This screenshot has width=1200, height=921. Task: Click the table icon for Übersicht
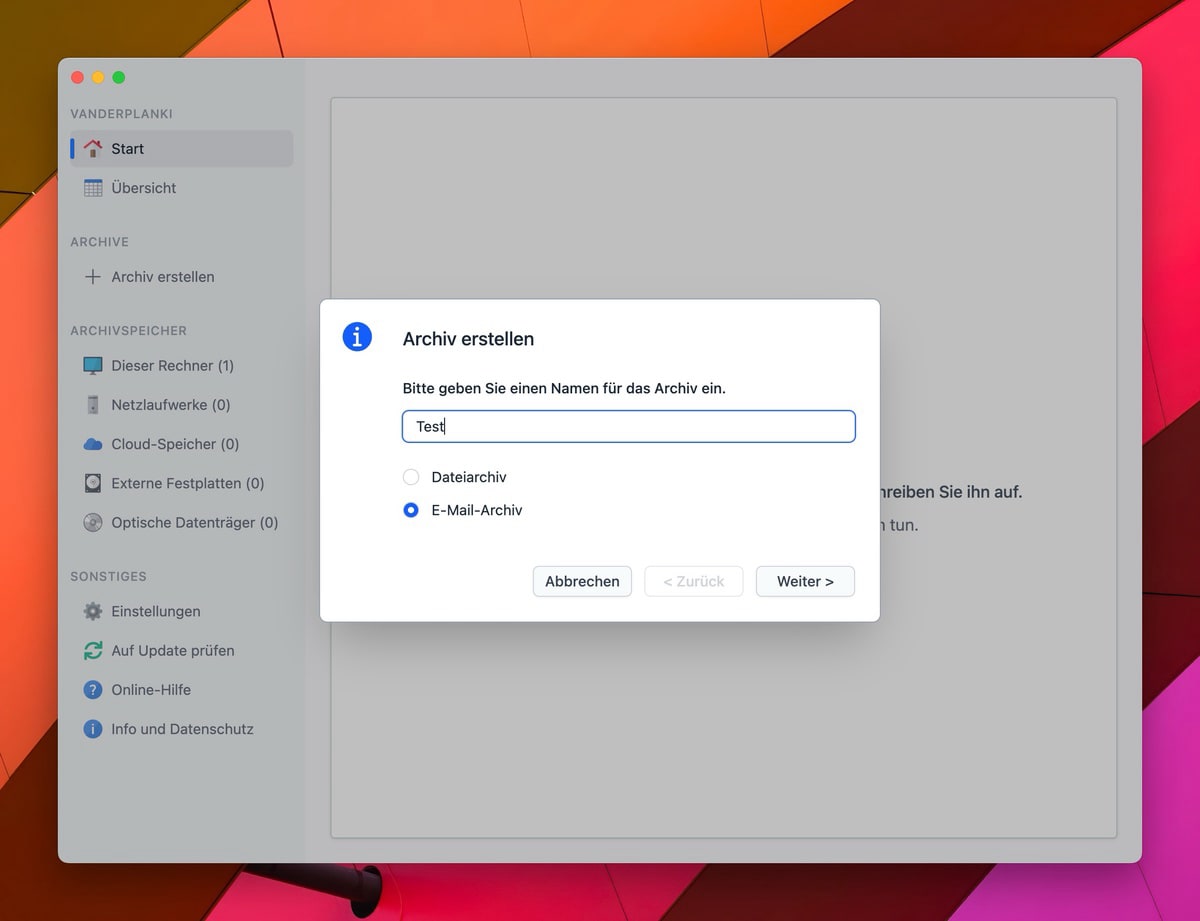click(x=93, y=188)
